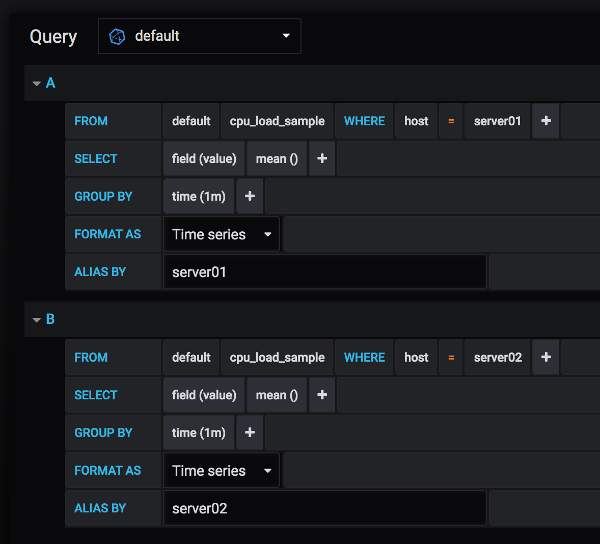Add a WHERE condition in query A
This screenshot has width=600, height=544.
coord(546,121)
